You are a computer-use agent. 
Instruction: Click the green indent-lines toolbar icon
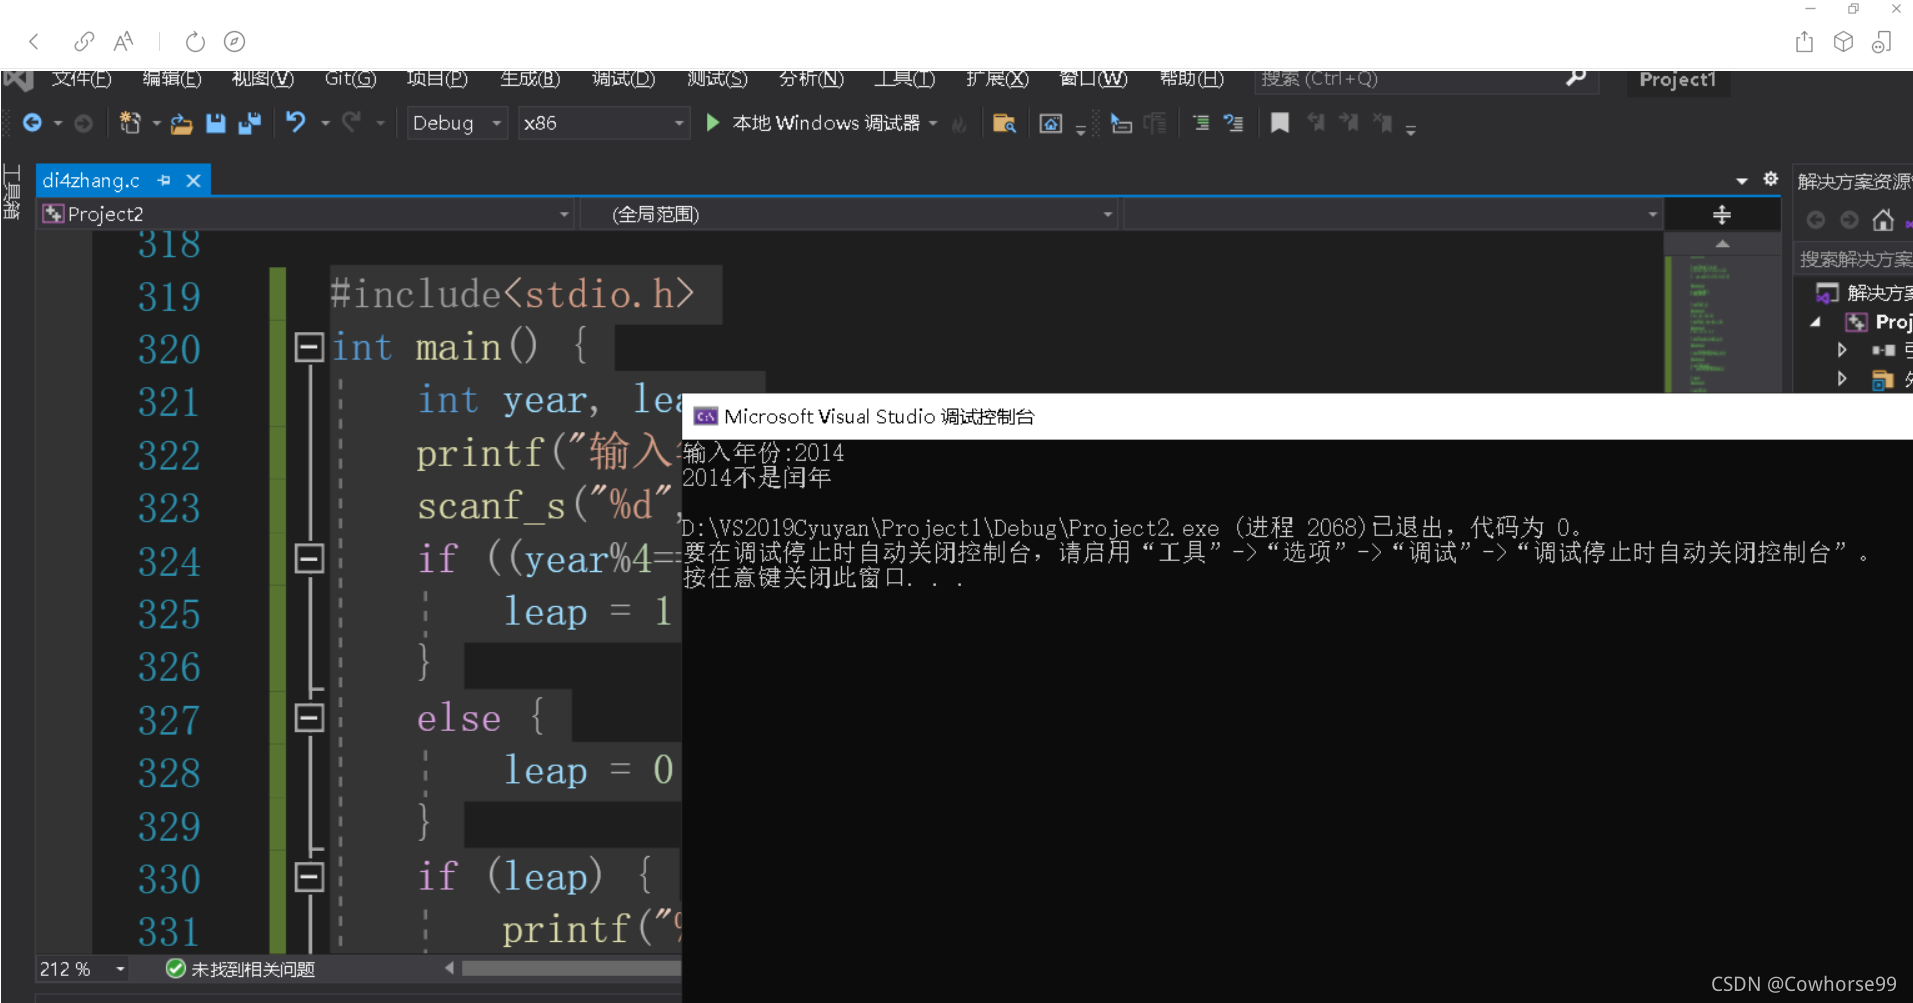coord(1201,123)
